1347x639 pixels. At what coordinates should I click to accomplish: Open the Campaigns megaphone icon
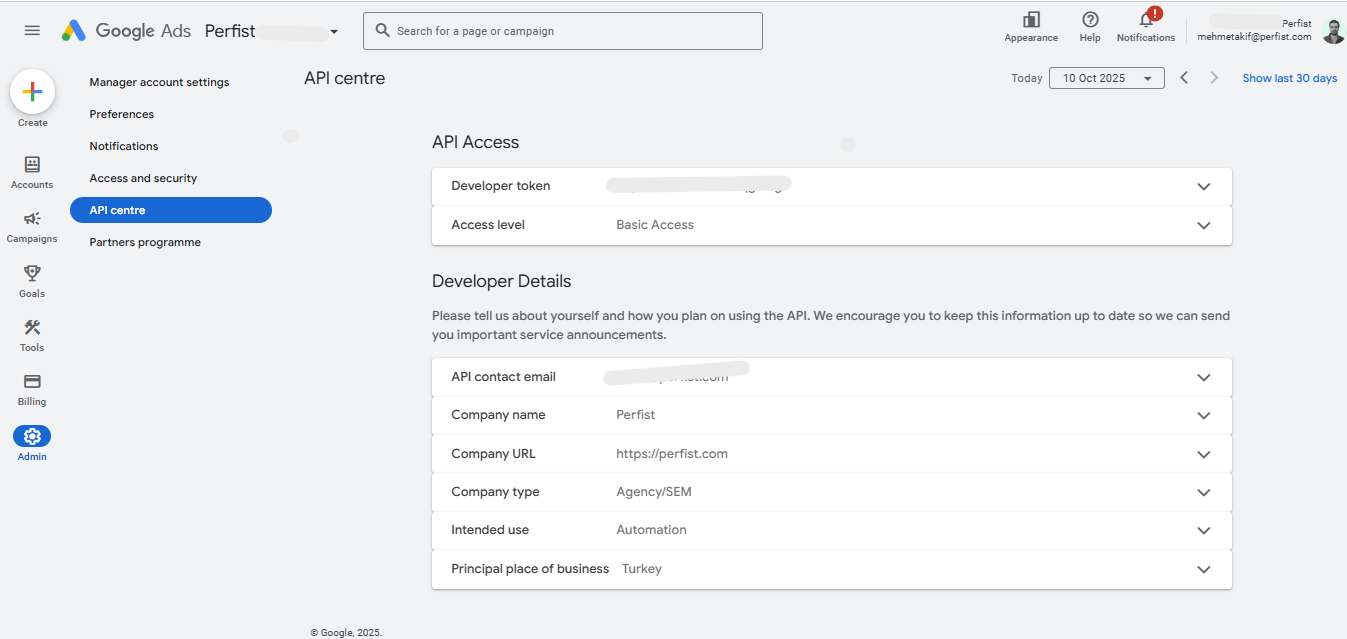pyautogui.click(x=32, y=219)
